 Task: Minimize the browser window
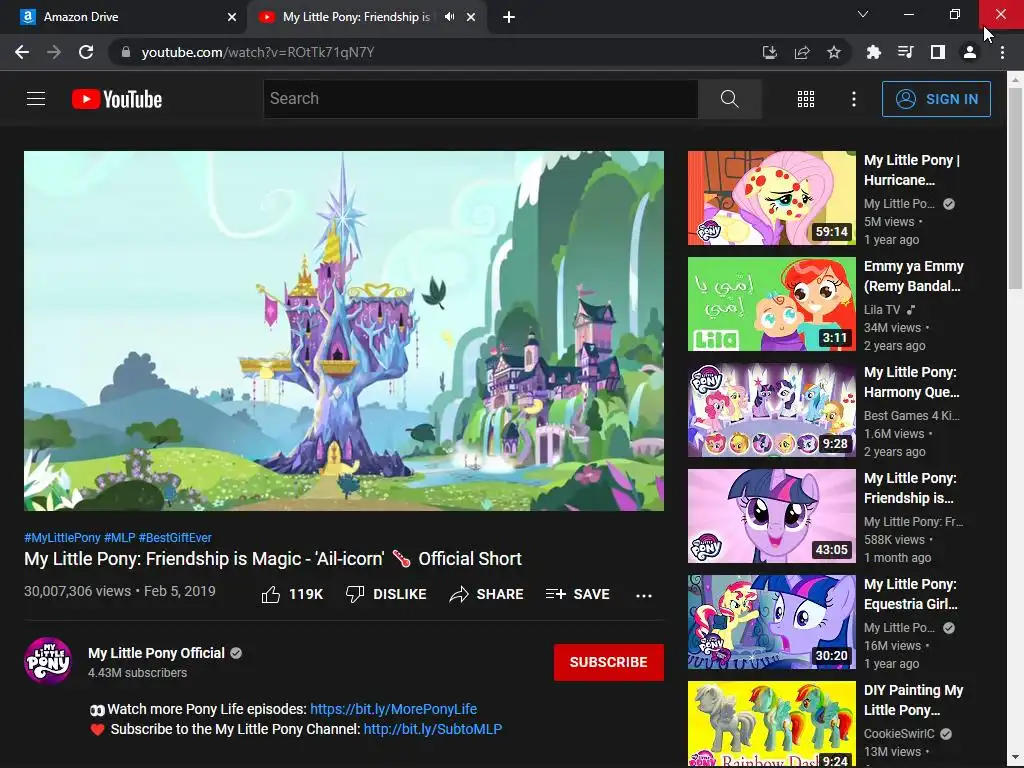[x=908, y=14]
